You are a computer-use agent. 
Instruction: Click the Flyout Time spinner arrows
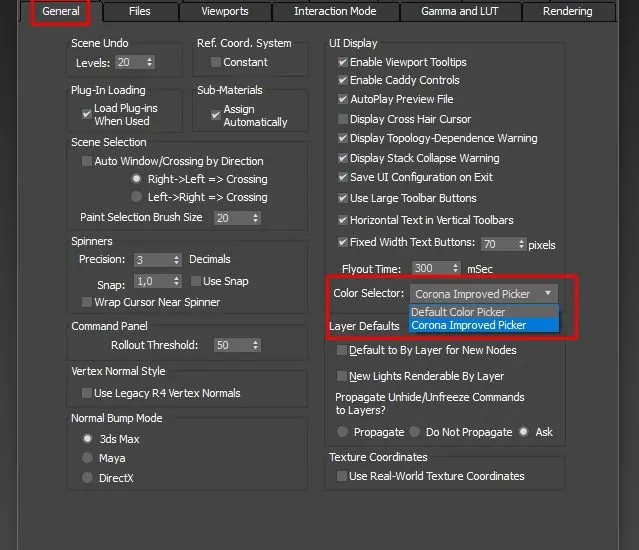tap(457, 269)
